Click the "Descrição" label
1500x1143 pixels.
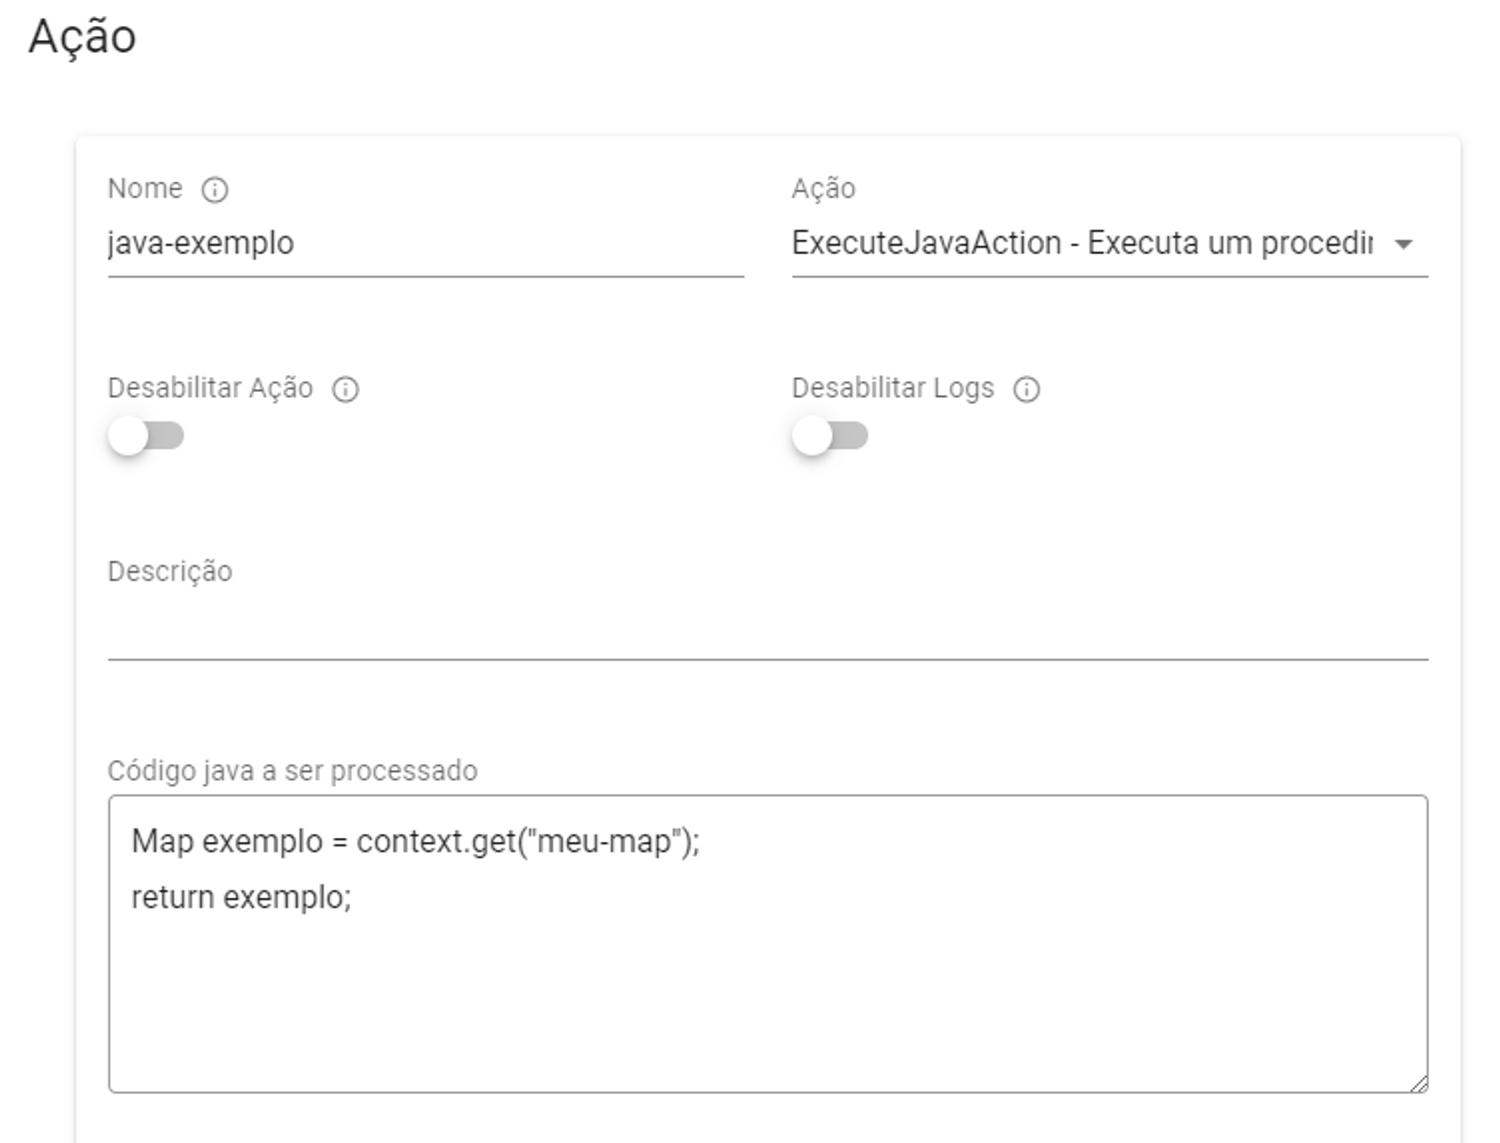pos(170,571)
